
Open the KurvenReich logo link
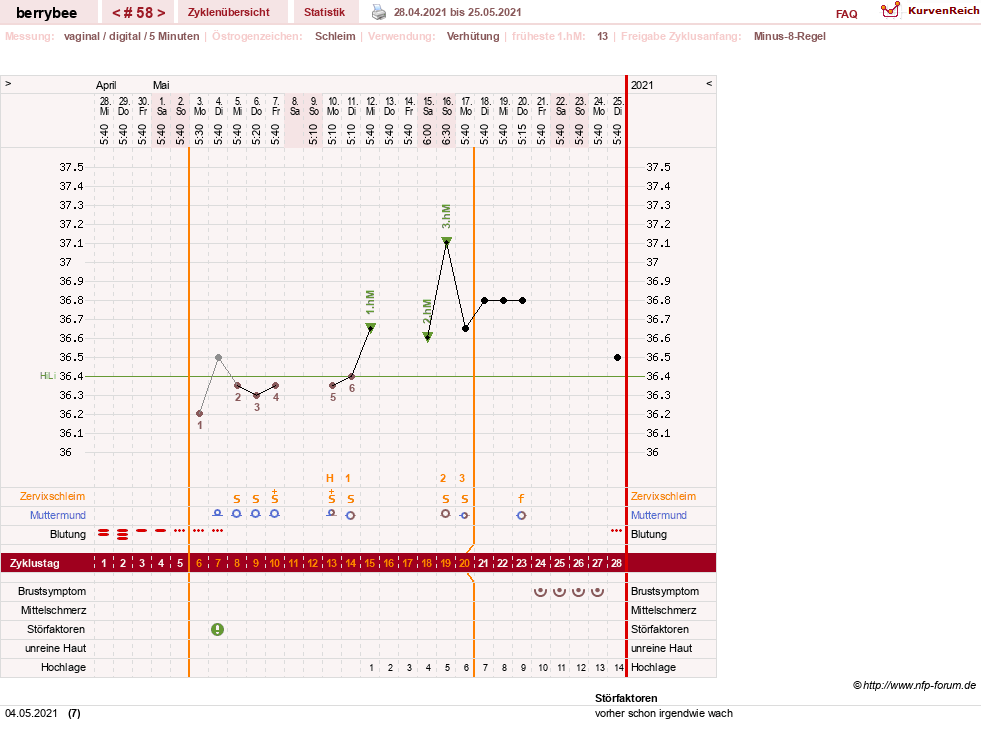pos(929,11)
